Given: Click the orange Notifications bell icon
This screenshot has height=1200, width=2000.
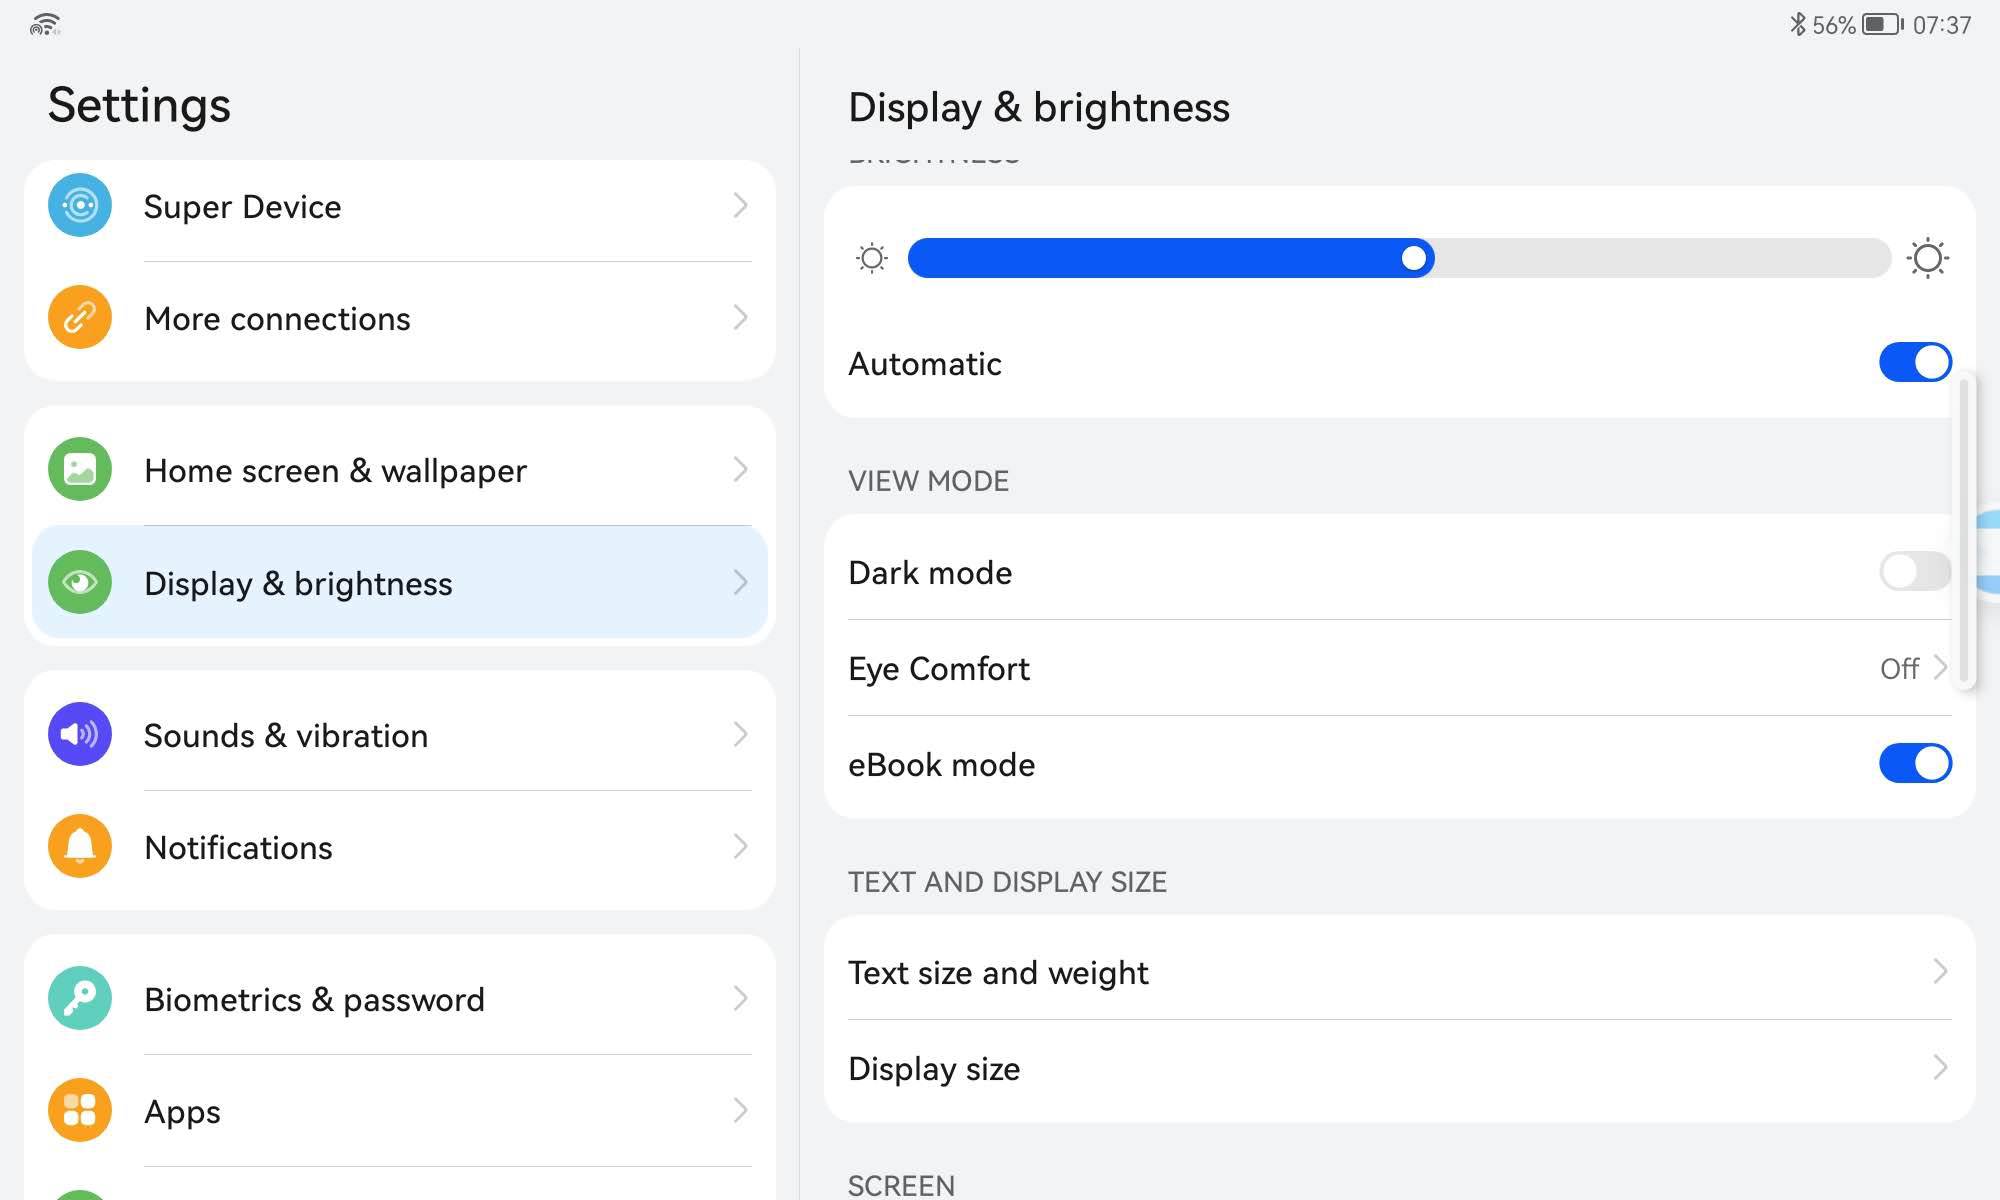Looking at the screenshot, I should 80,847.
